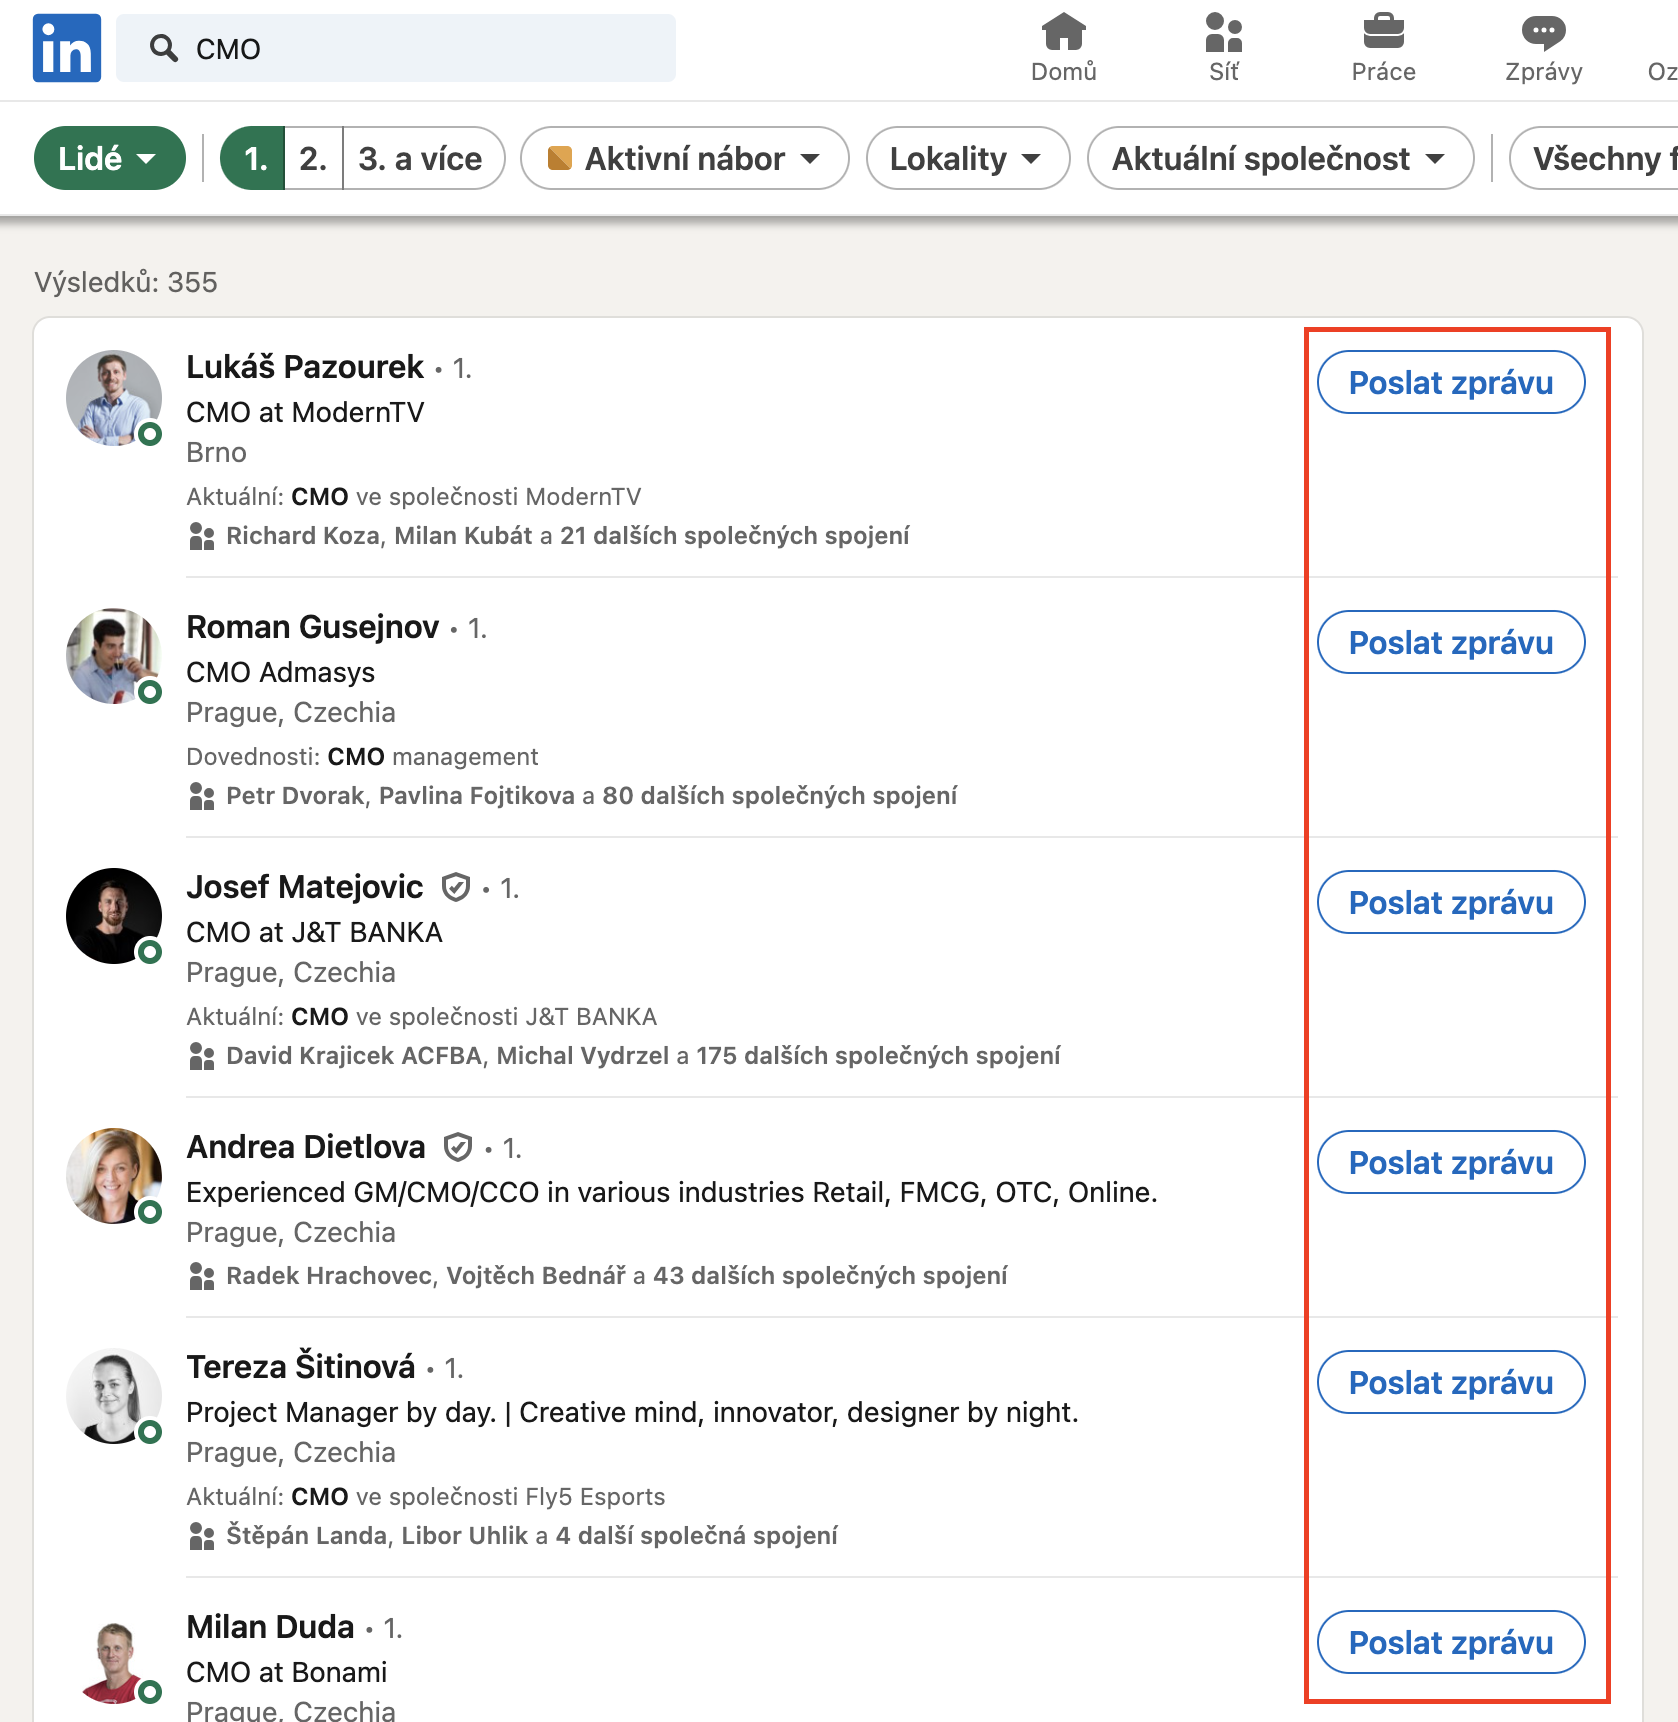The width and height of the screenshot is (1678, 1722).
Task: Send message to Lukáš Pazourek
Action: (1451, 382)
